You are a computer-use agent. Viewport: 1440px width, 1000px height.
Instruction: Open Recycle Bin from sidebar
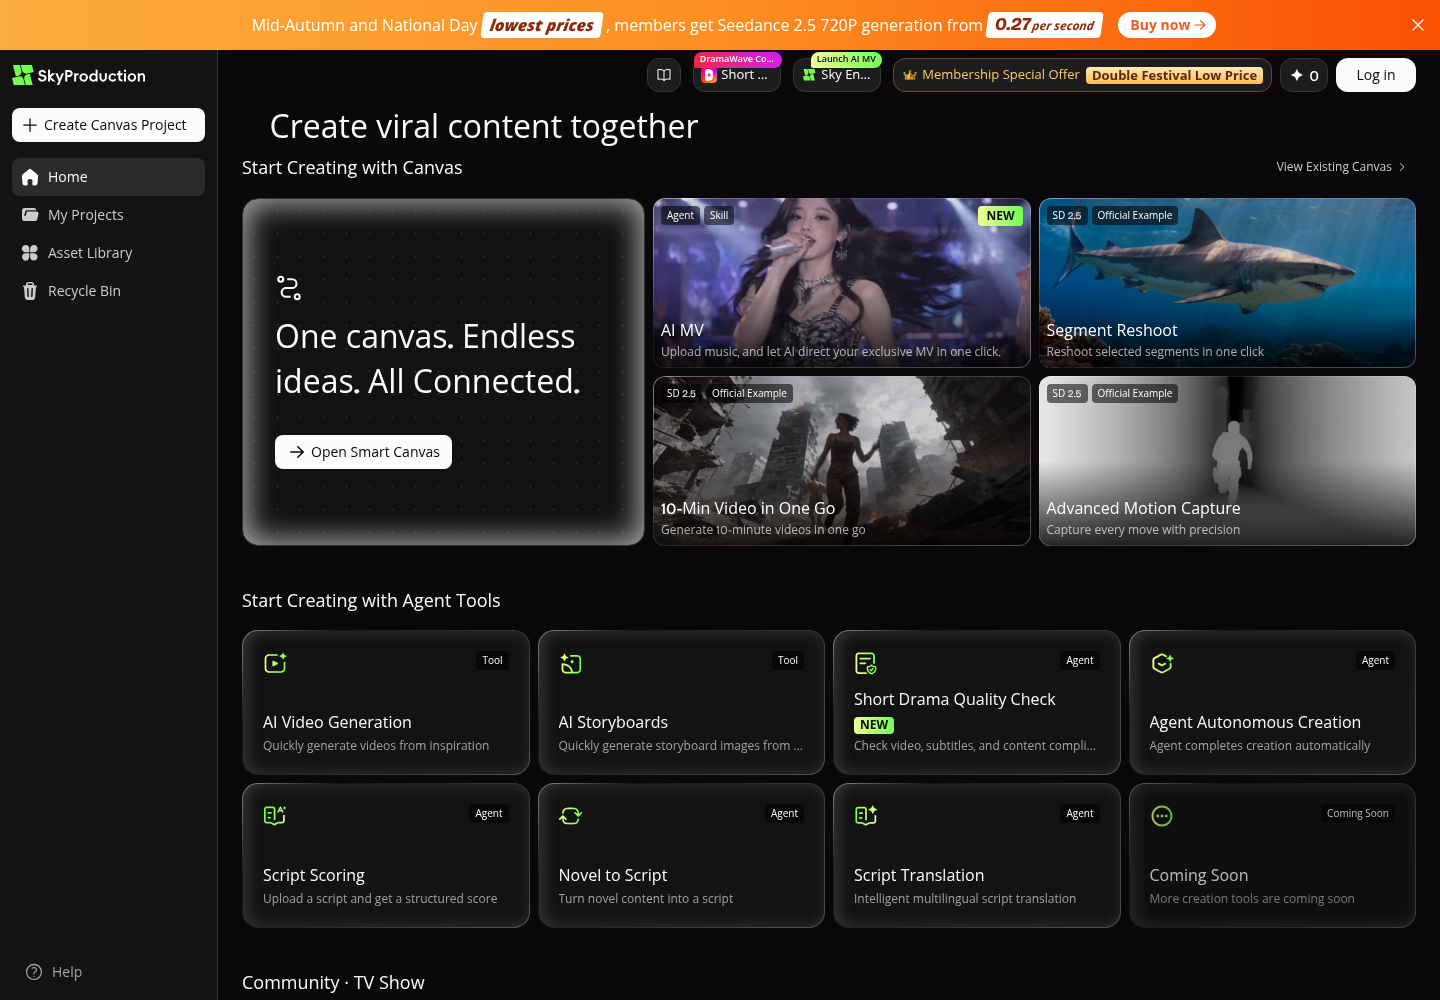108,291
